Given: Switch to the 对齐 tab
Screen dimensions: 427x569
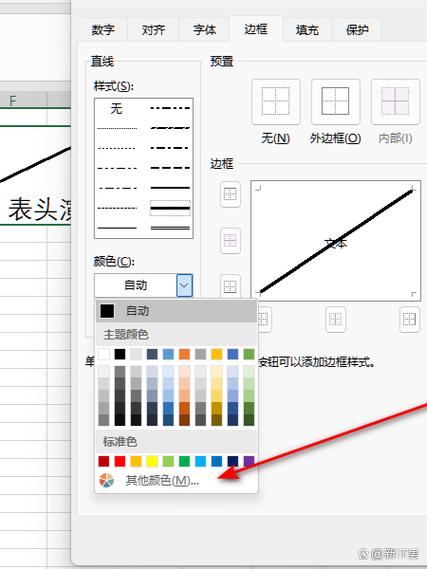Looking at the screenshot, I should tap(153, 29).
